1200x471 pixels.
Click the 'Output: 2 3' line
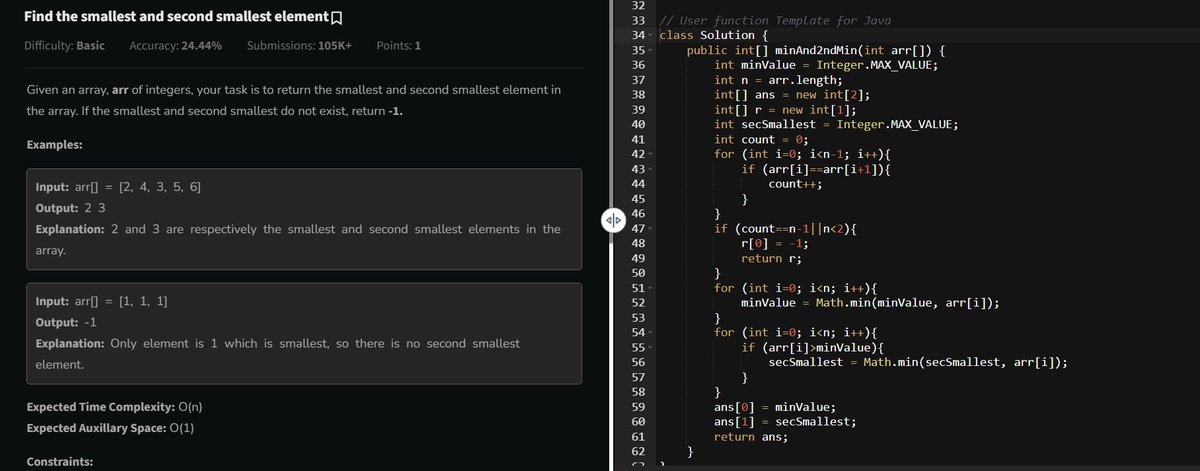[x=69, y=209]
